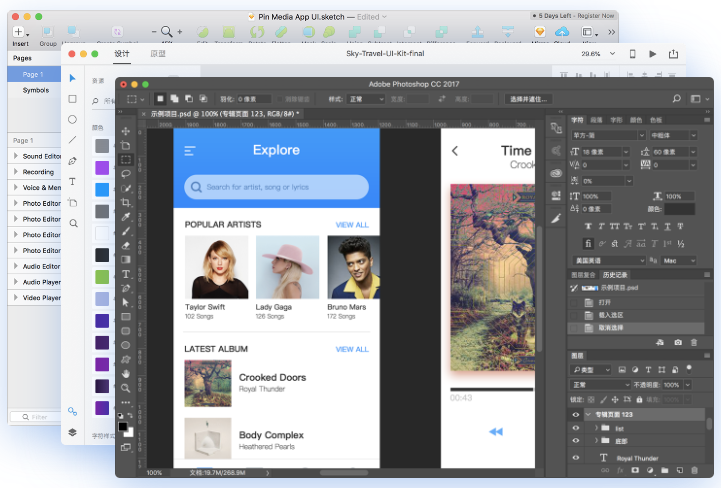This screenshot has height=488, width=721.
Task: Switch to the 原型 tab in Sky-Travel window
Action: [x=158, y=54]
